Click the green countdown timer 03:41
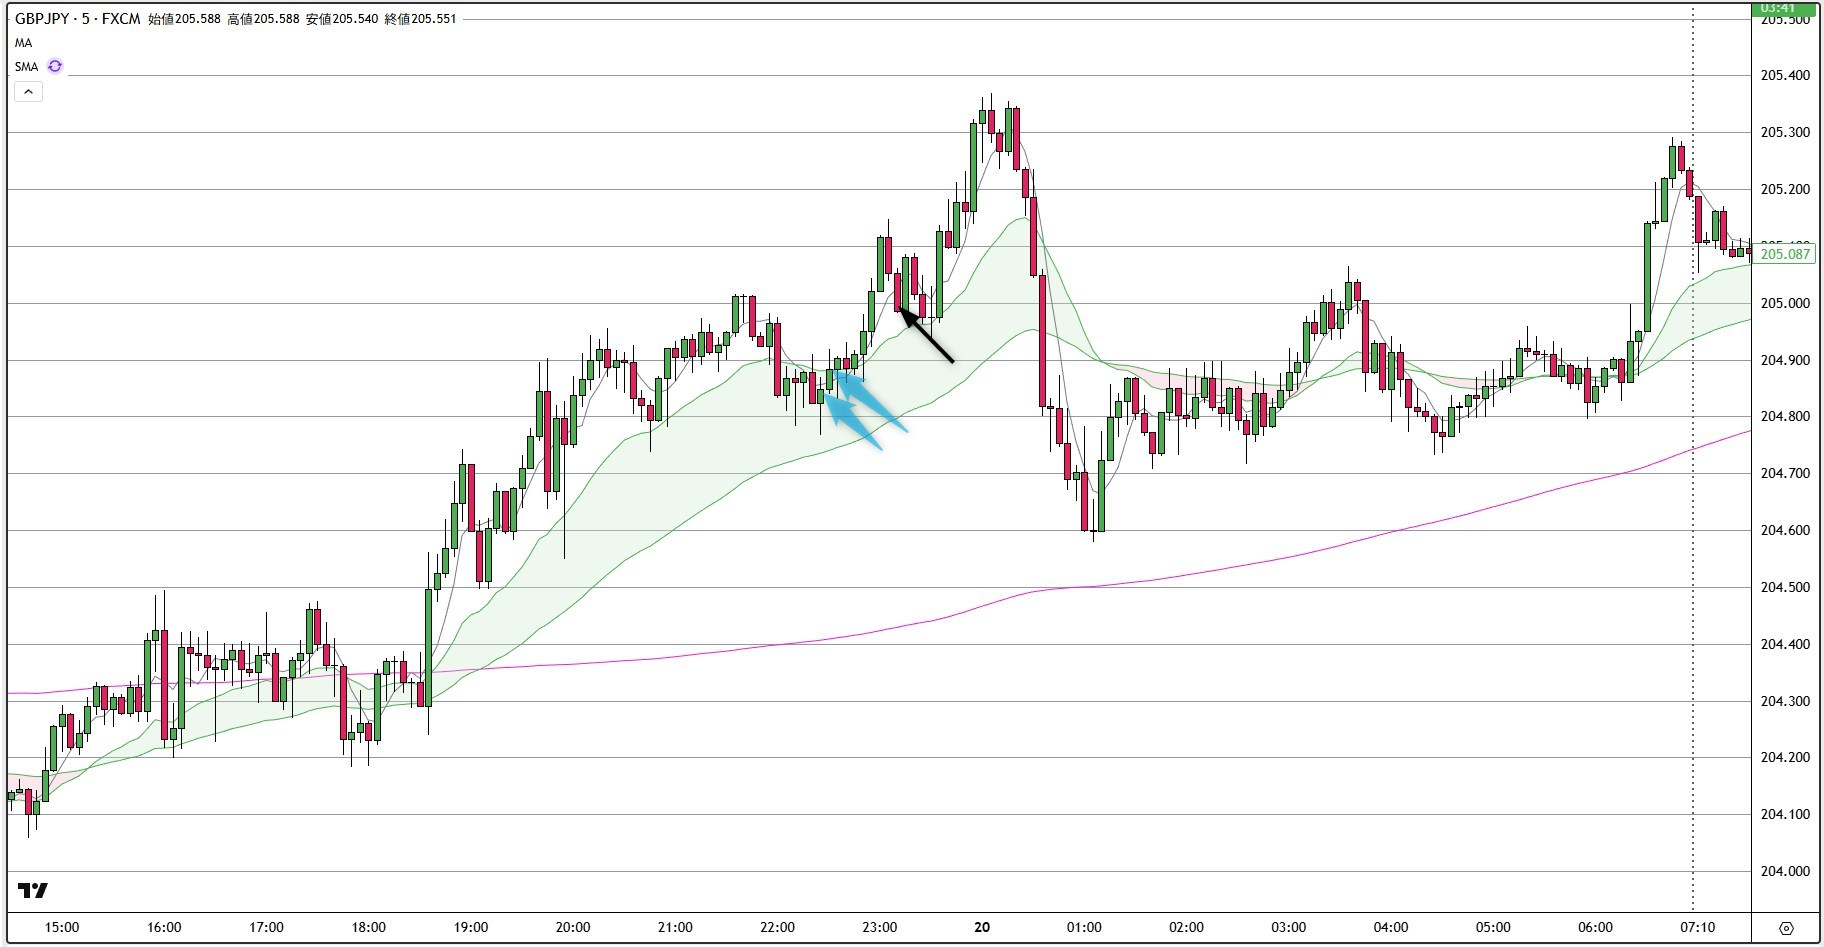This screenshot has width=1824, height=947. coord(1785,8)
